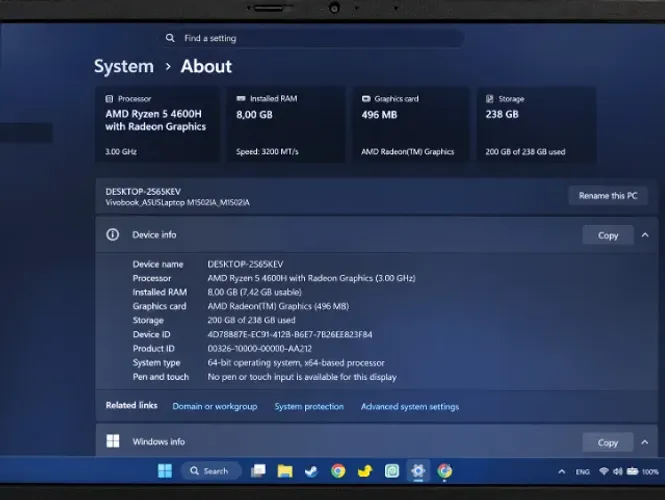Copy the Device info details

pyautogui.click(x=608, y=235)
